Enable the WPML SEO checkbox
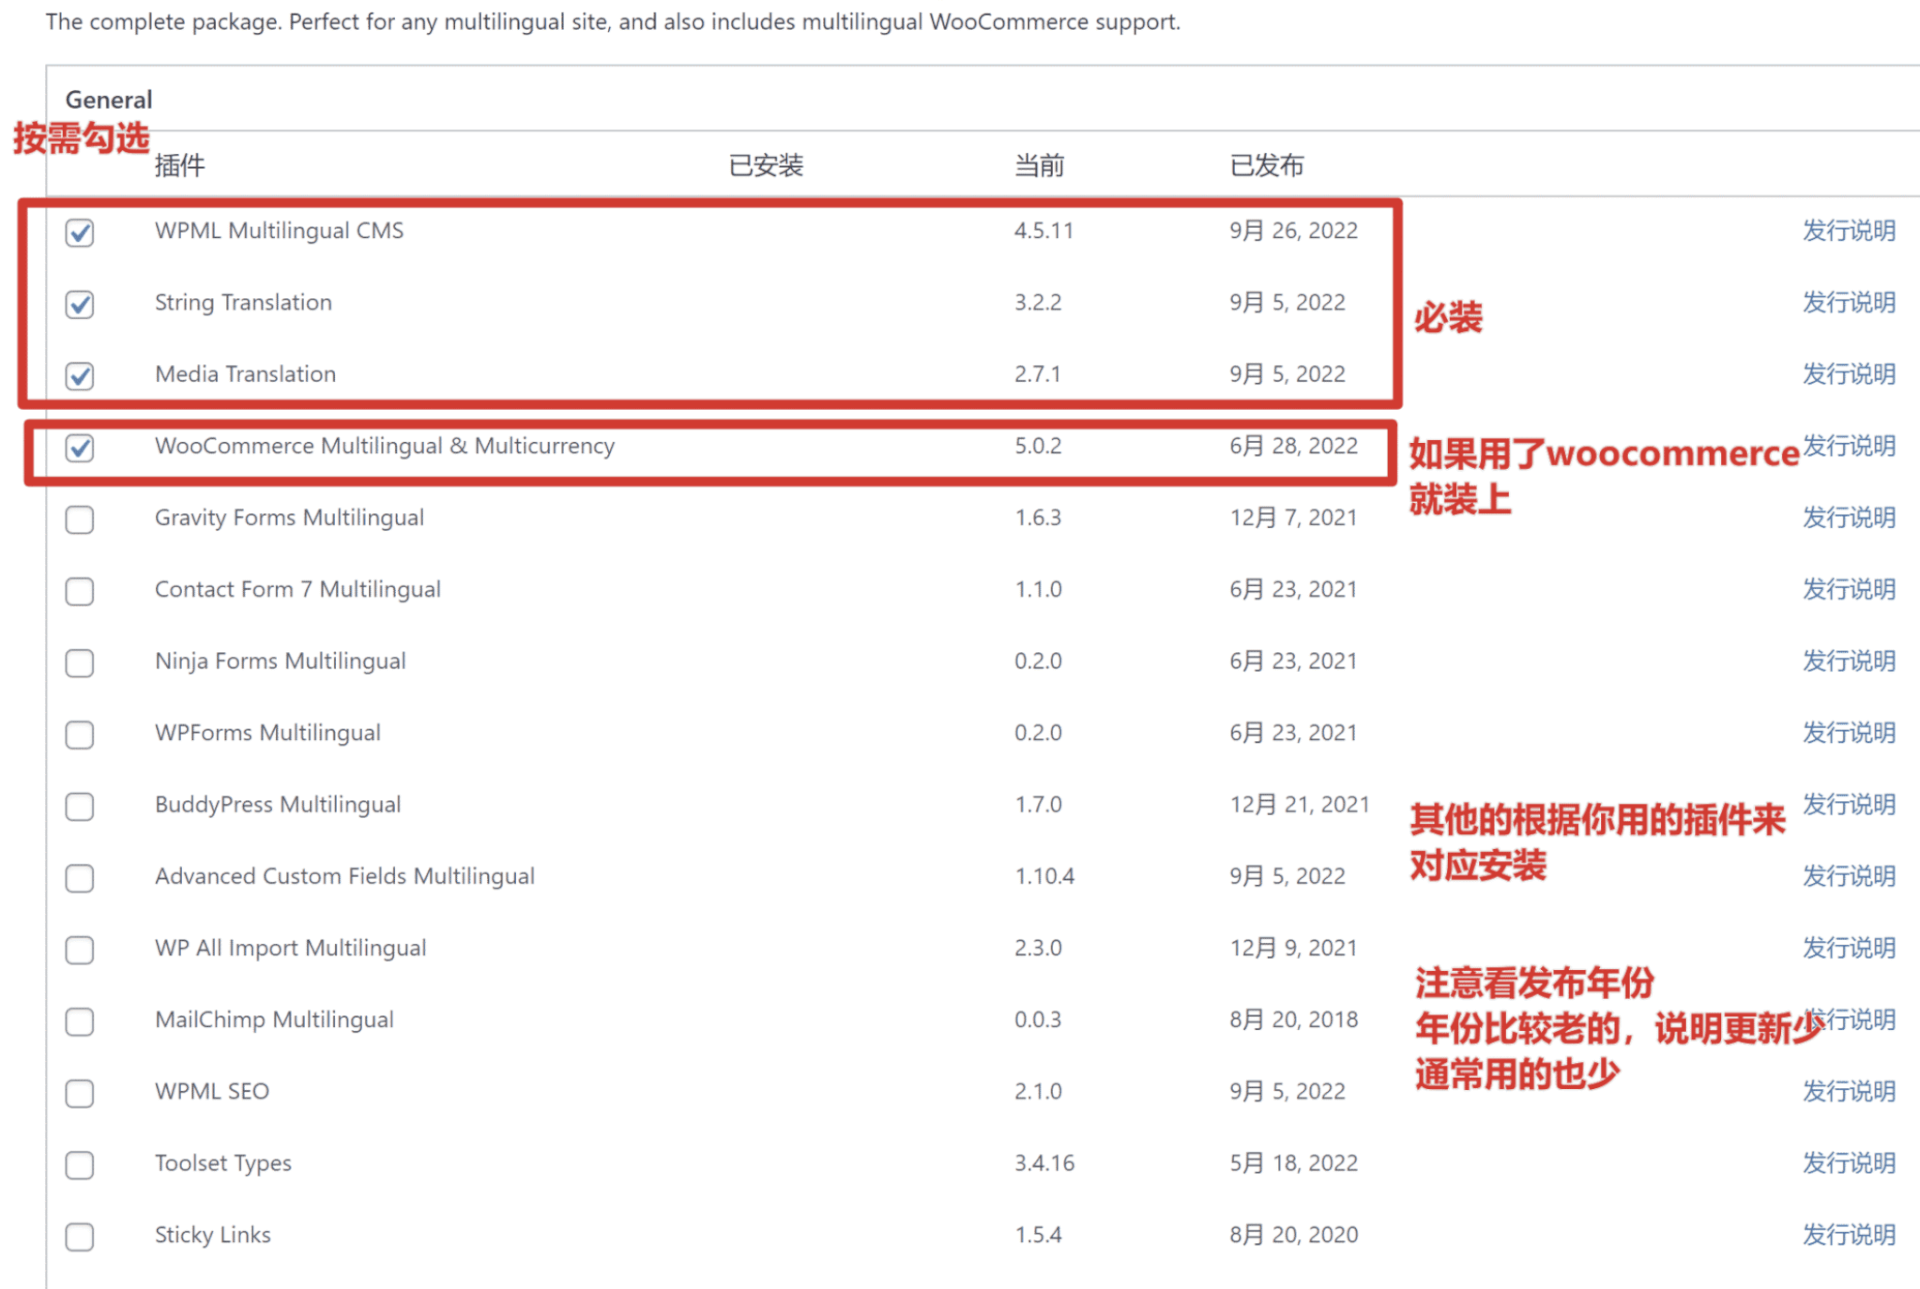 click(80, 1093)
